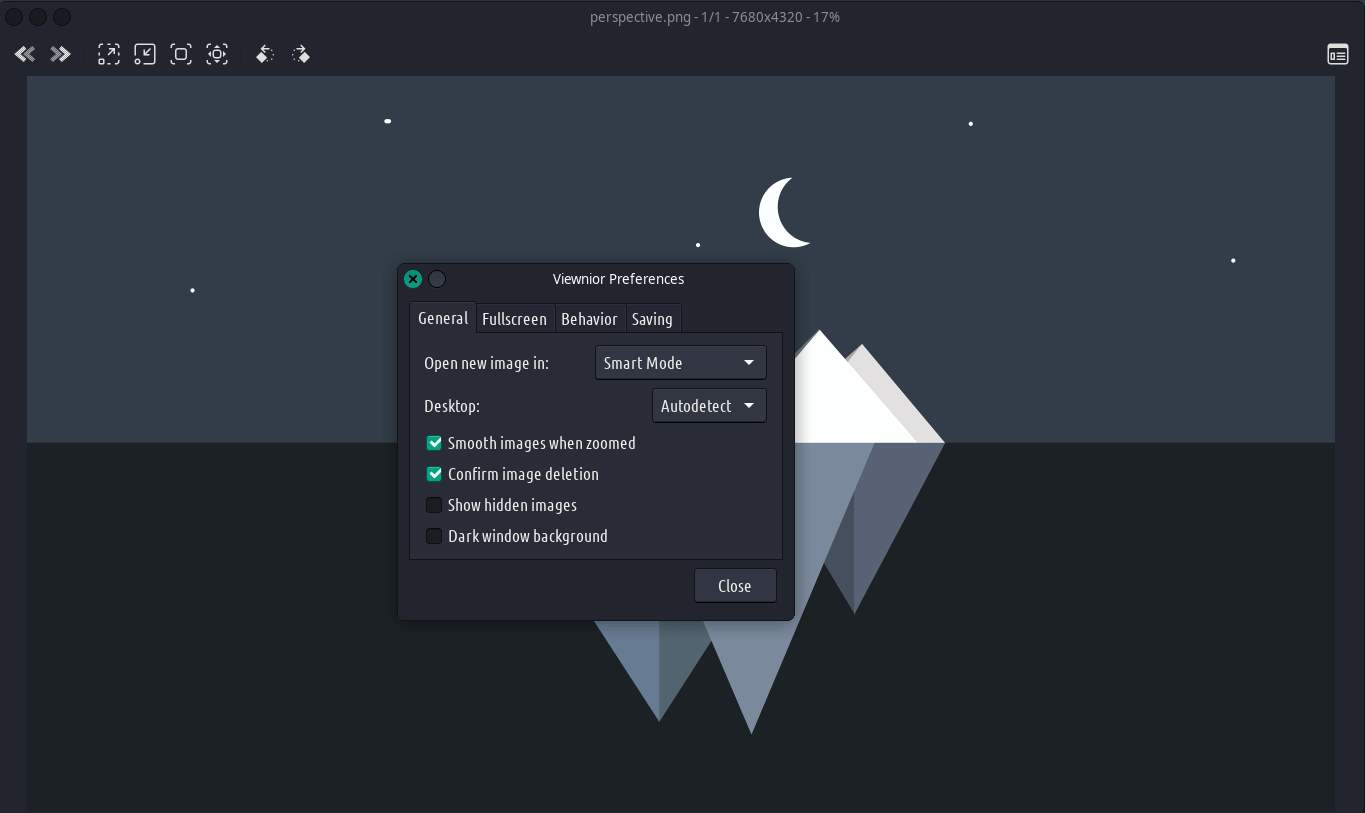The image size is (1365, 813).
Task: Select the Saving tab
Action: pos(652,319)
